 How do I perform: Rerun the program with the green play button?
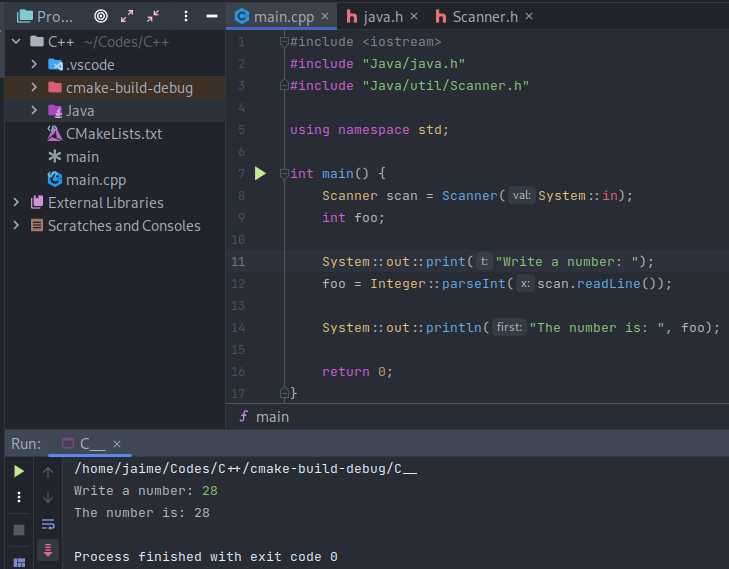click(x=19, y=471)
